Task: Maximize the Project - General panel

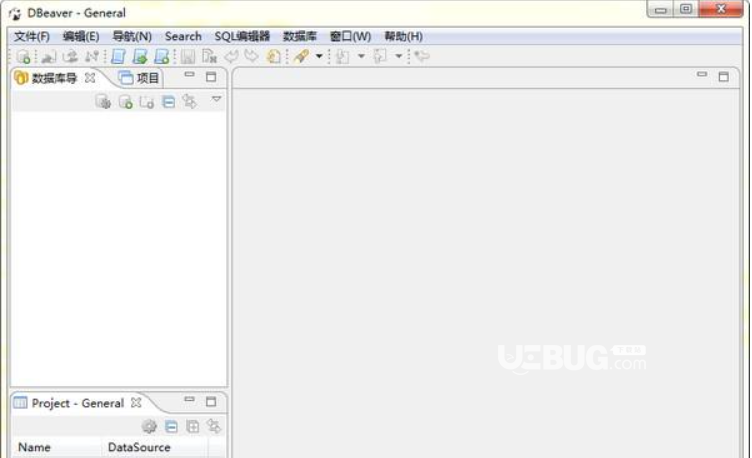Action: click(x=211, y=401)
